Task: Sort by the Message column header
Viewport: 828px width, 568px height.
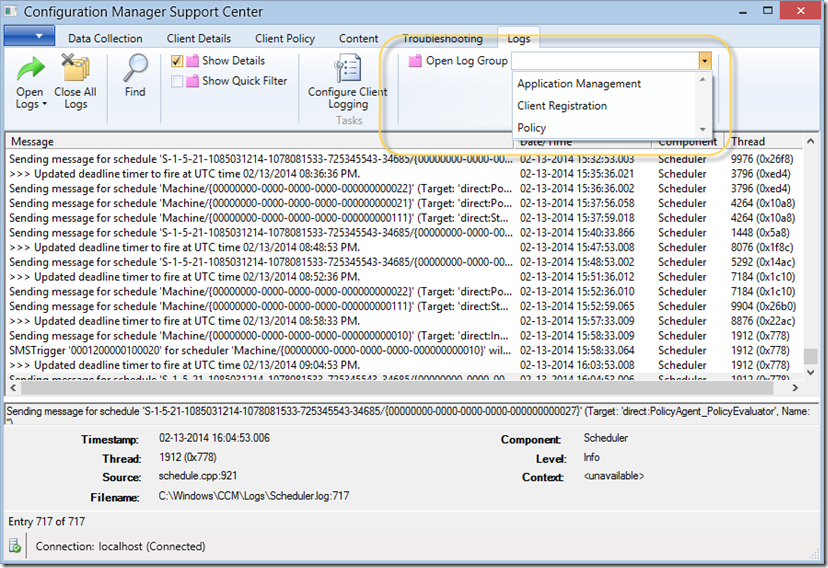Action: (x=259, y=141)
